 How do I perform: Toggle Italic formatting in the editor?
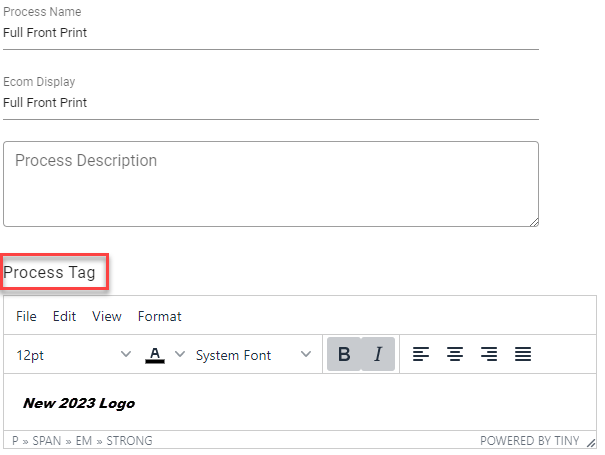pyautogui.click(x=378, y=354)
